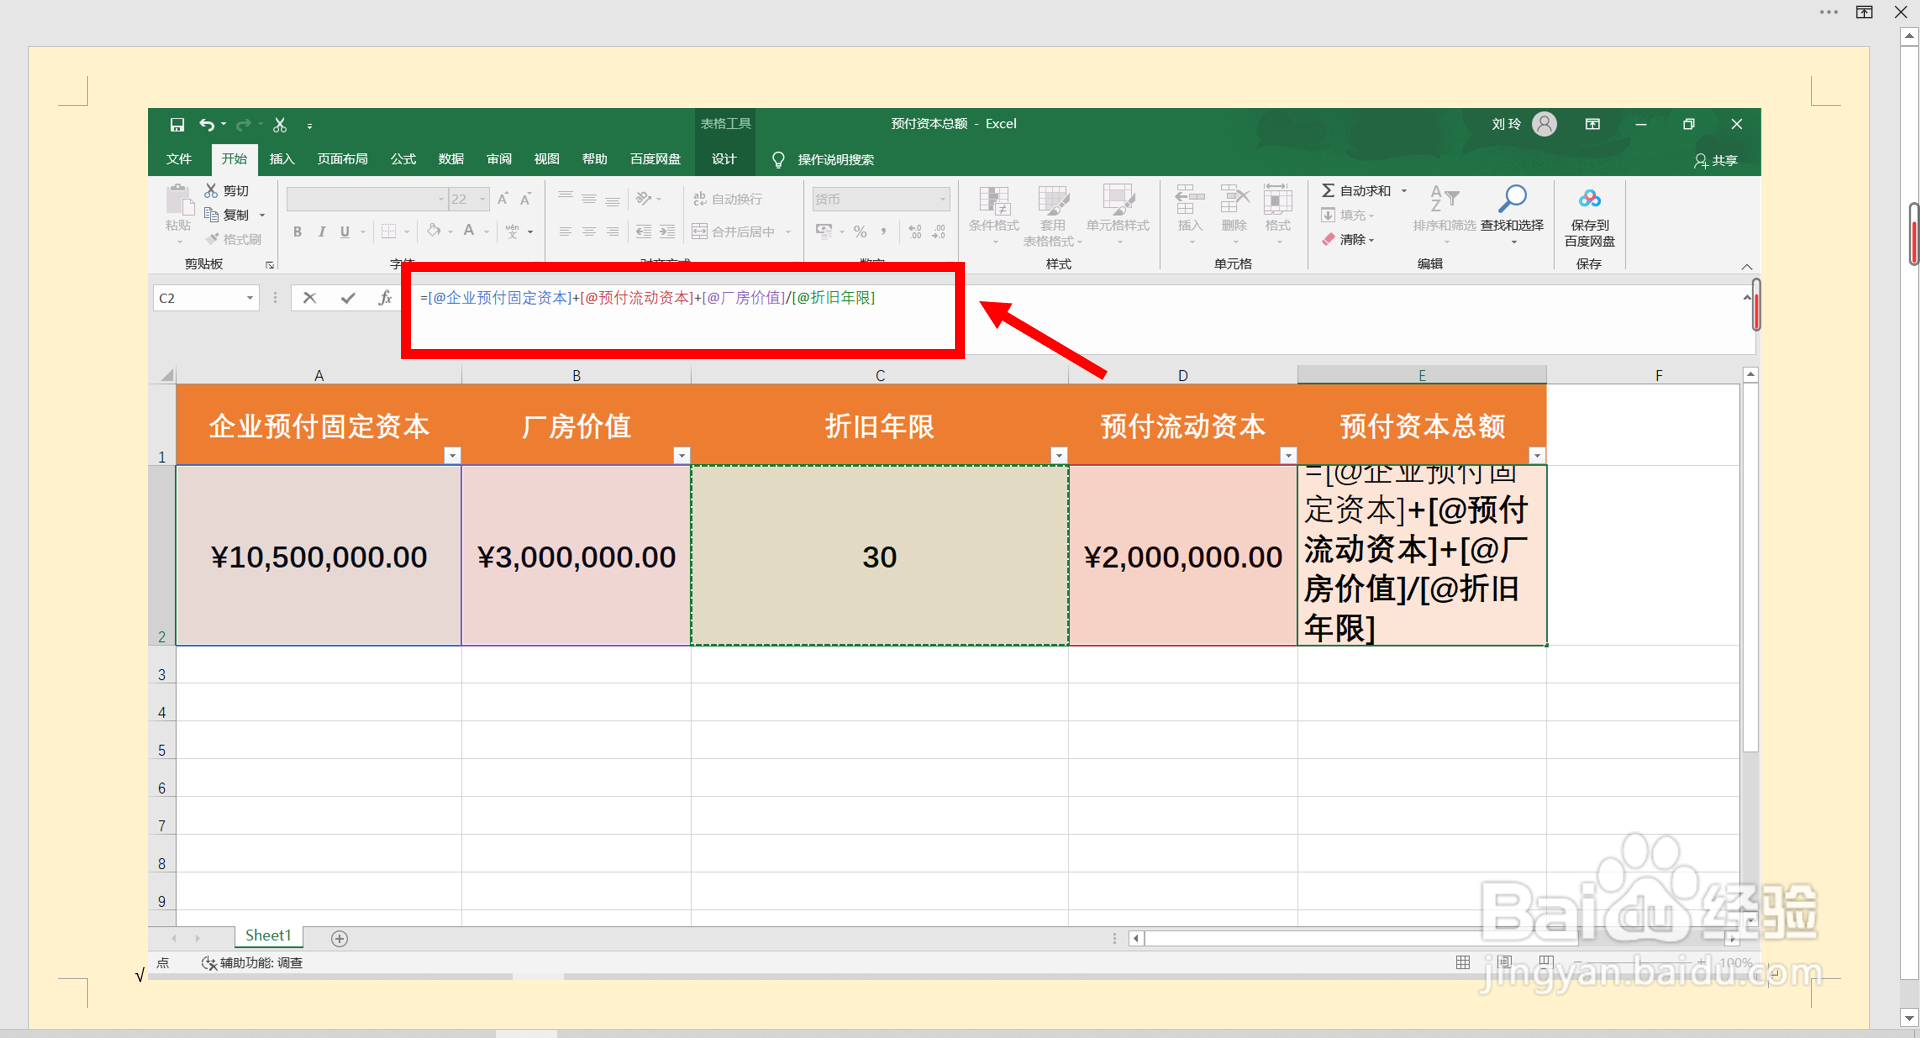Image resolution: width=1928 pixels, height=1038 pixels.
Task: Open filter dropdown for 厂房价值 column
Action: coord(682,455)
